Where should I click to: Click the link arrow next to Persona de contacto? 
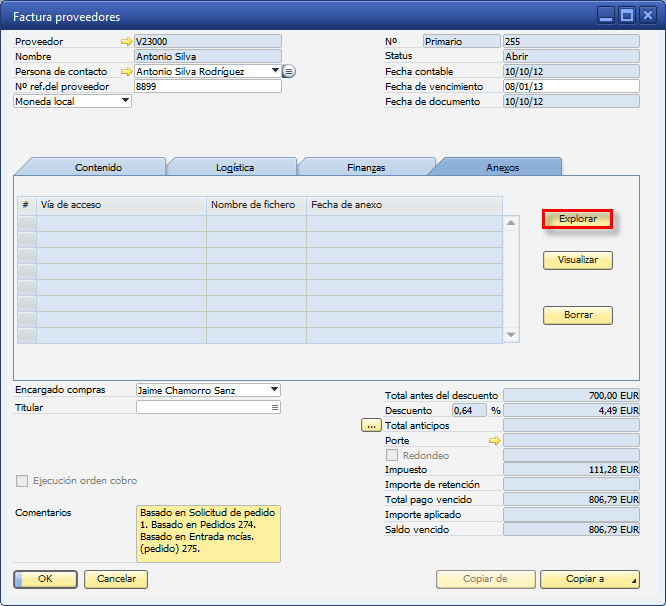[126, 72]
